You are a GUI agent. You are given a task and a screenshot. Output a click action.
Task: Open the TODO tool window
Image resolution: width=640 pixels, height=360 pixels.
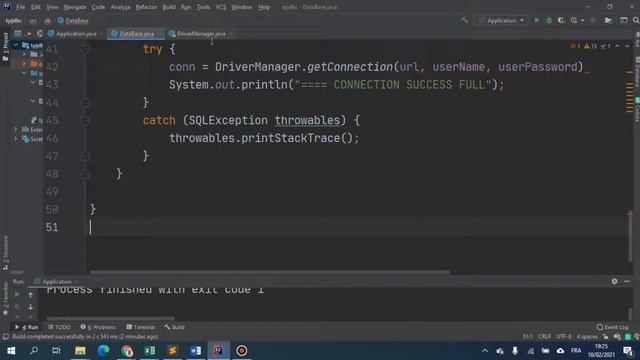pyautogui.click(x=60, y=327)
